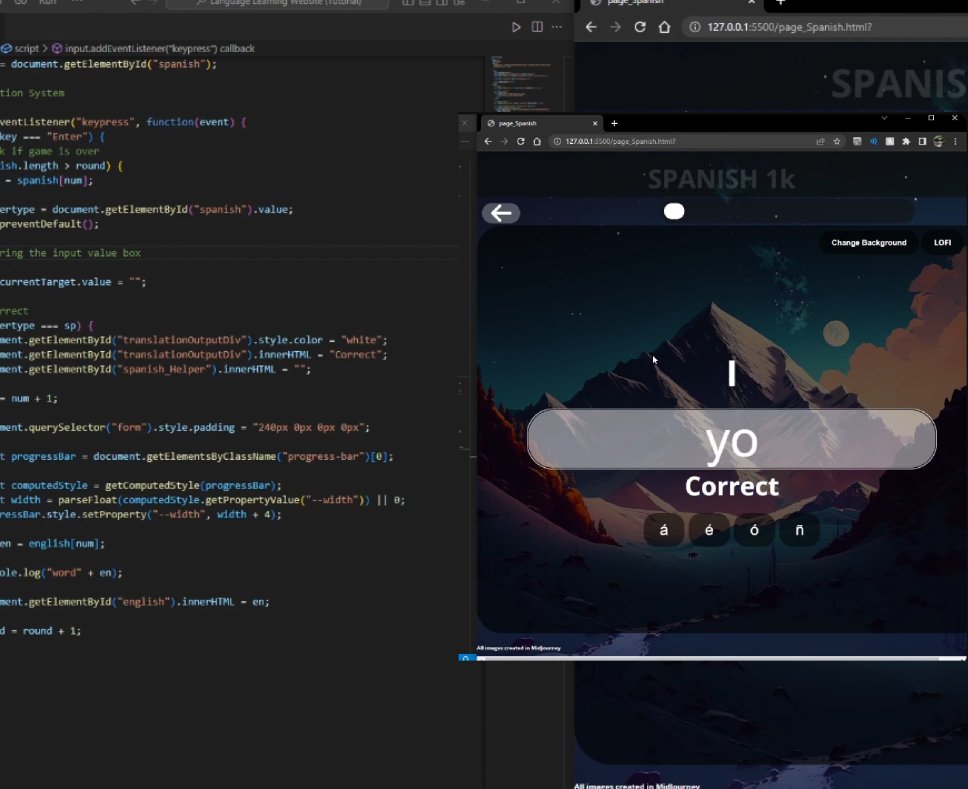Click the 'round + 1' code line
968x789 pixels.
click(x=51, y=631)
